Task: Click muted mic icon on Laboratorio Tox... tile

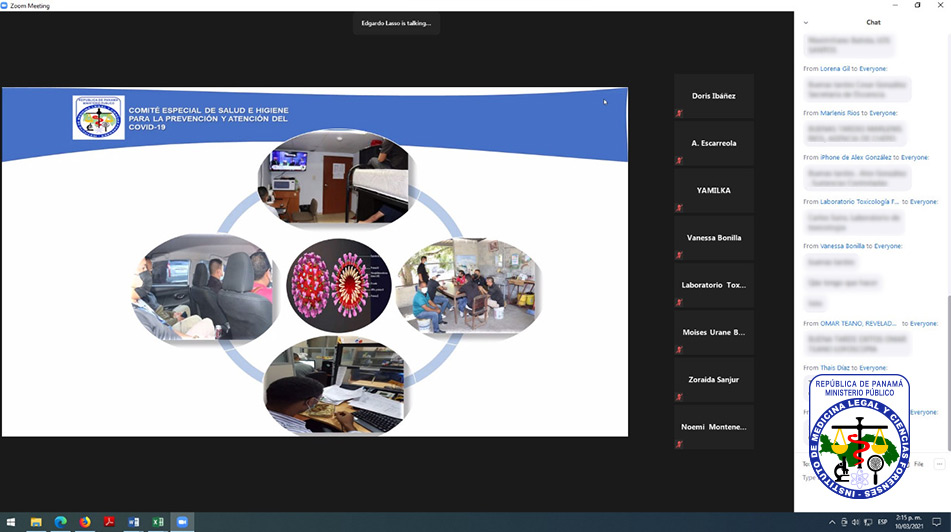Action: pos(679,302)
